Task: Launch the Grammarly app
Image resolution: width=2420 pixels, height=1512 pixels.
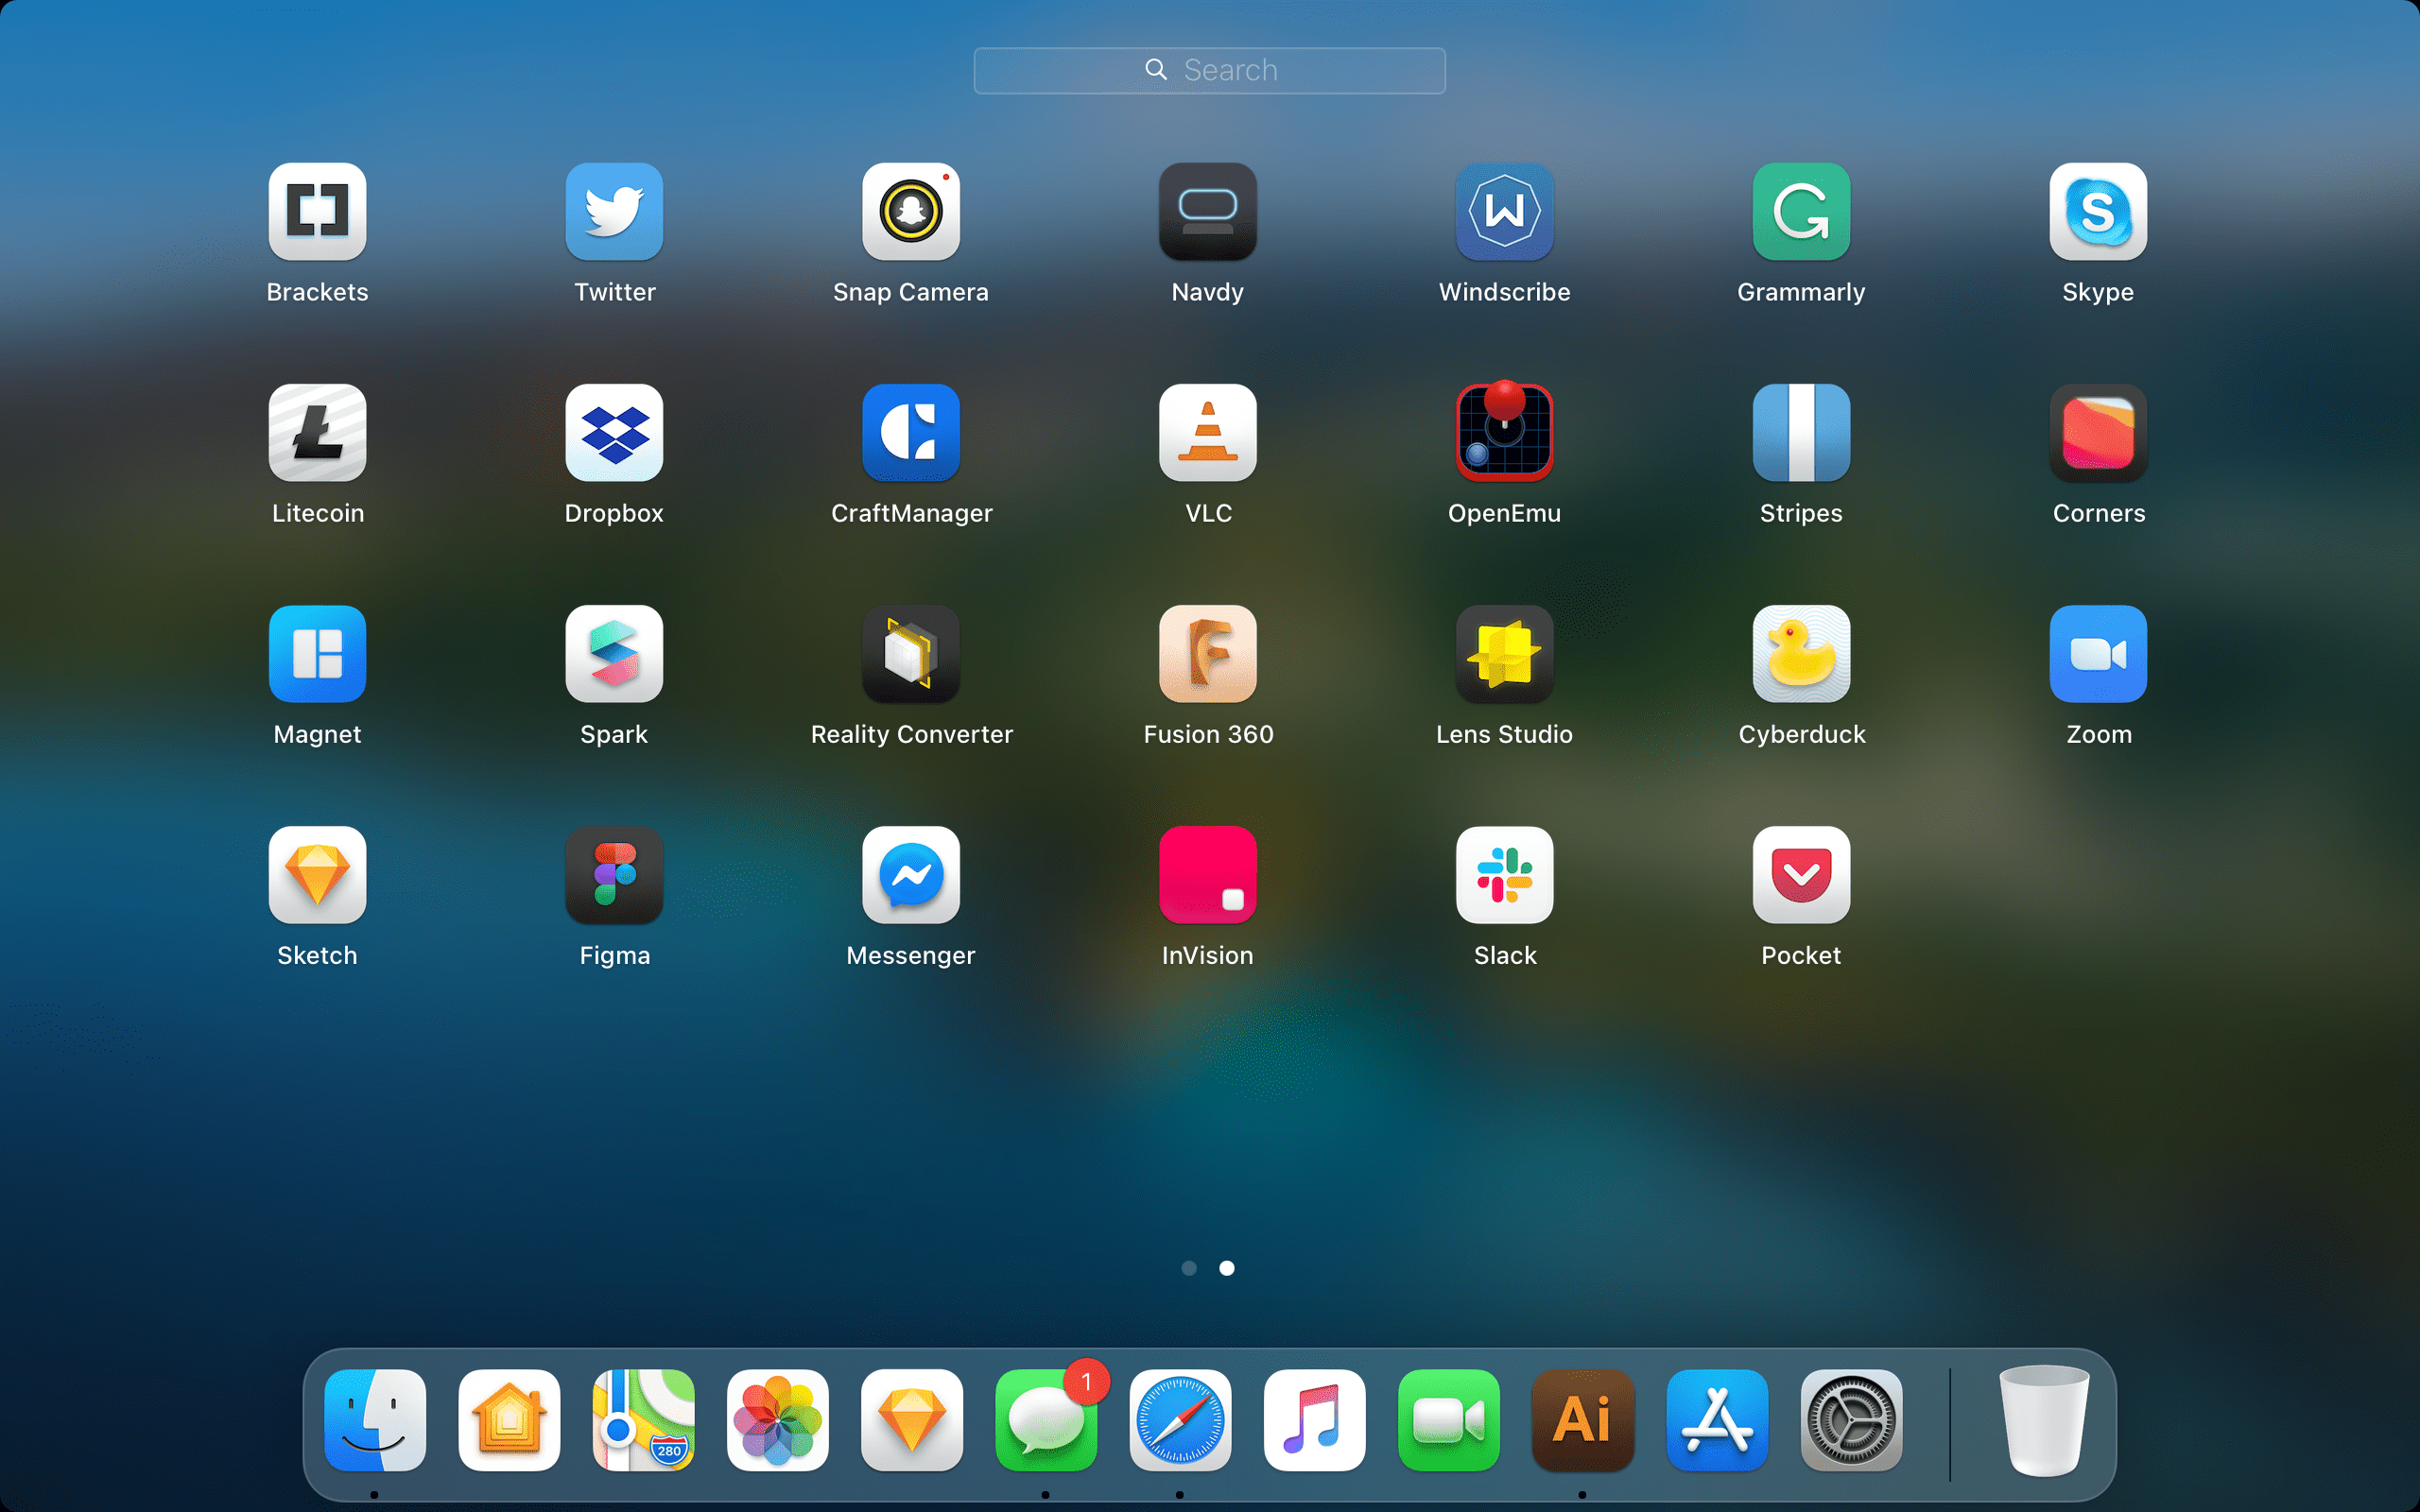Action: point(1801,212)
